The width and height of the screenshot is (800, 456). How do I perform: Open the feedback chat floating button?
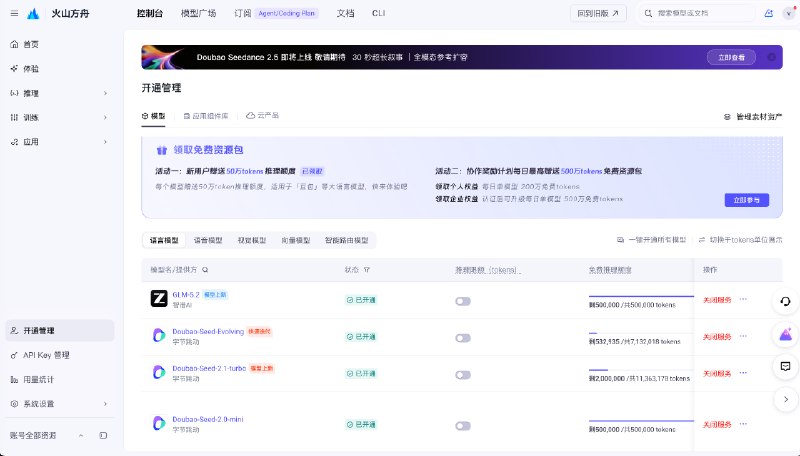[x=786, y=367]
